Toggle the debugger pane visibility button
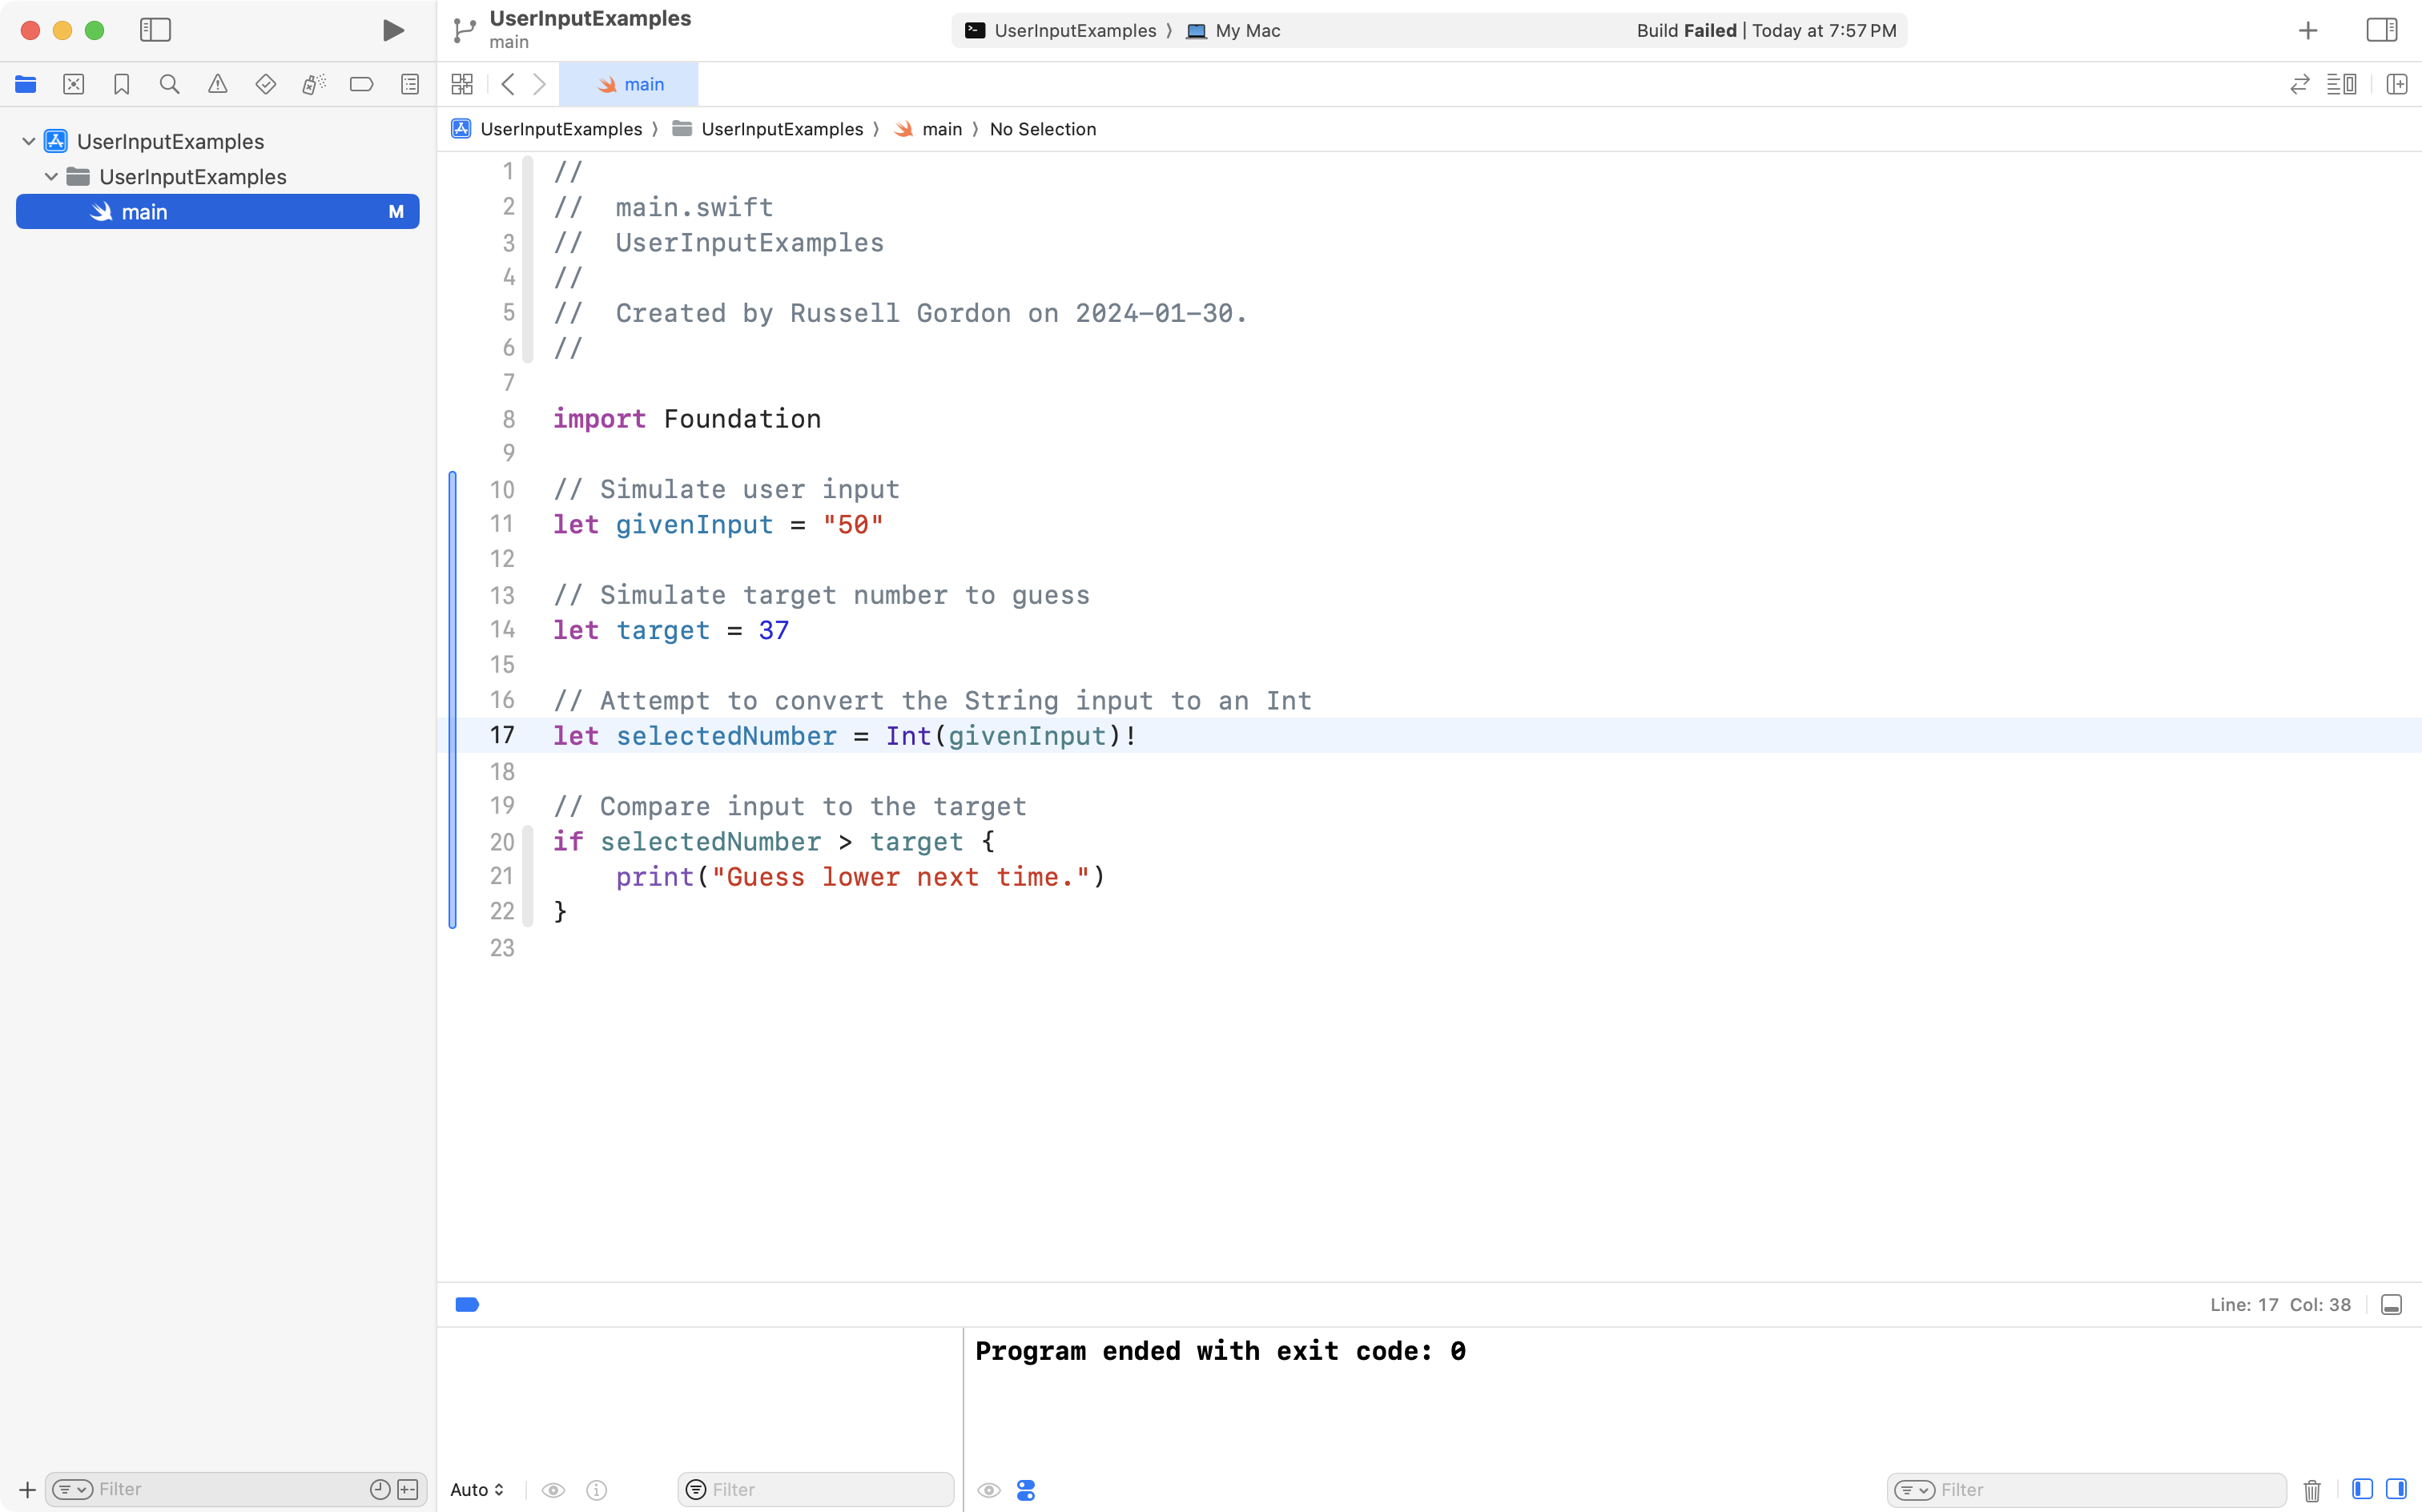The image size is (2422, 1512). (x=2364, y=1489)
